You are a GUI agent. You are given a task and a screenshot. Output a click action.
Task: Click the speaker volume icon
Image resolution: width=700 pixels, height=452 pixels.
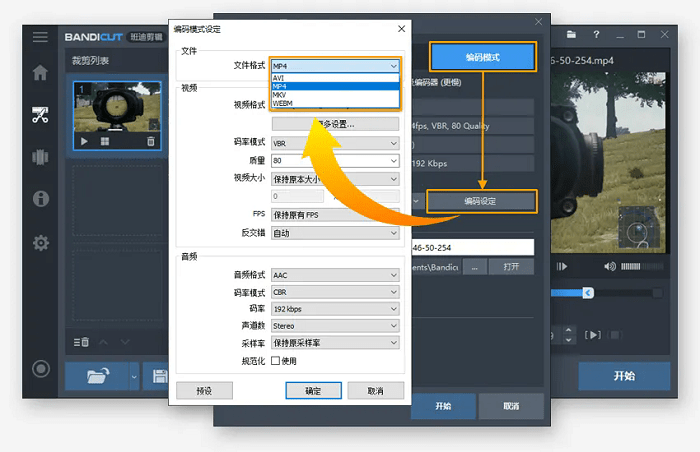[x=610, y=266]
